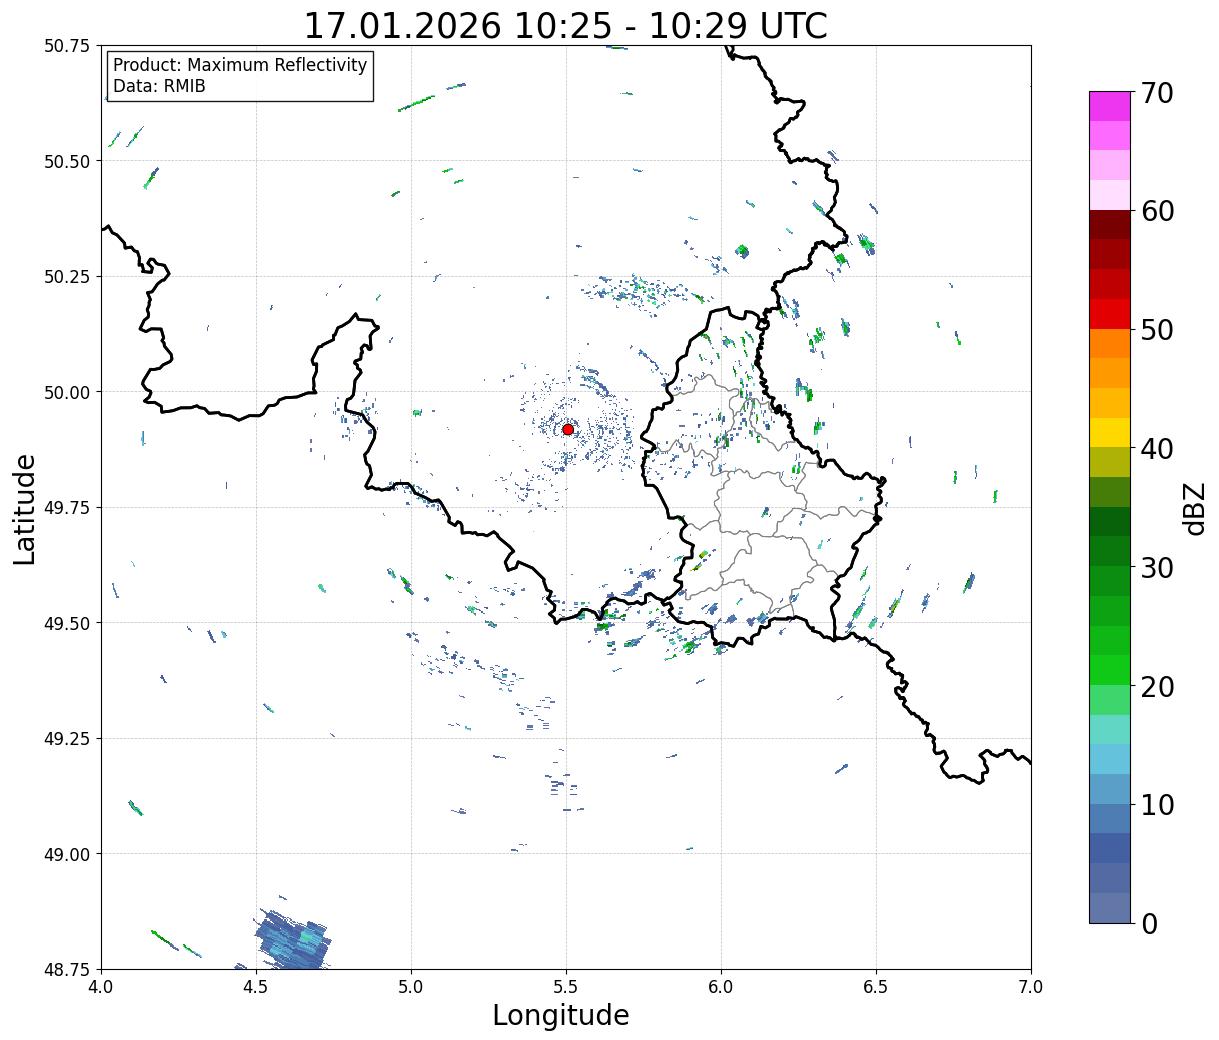1219x1040 pixels.
Task: Click the latitude tick label 49.00
Action: (67, 854)
